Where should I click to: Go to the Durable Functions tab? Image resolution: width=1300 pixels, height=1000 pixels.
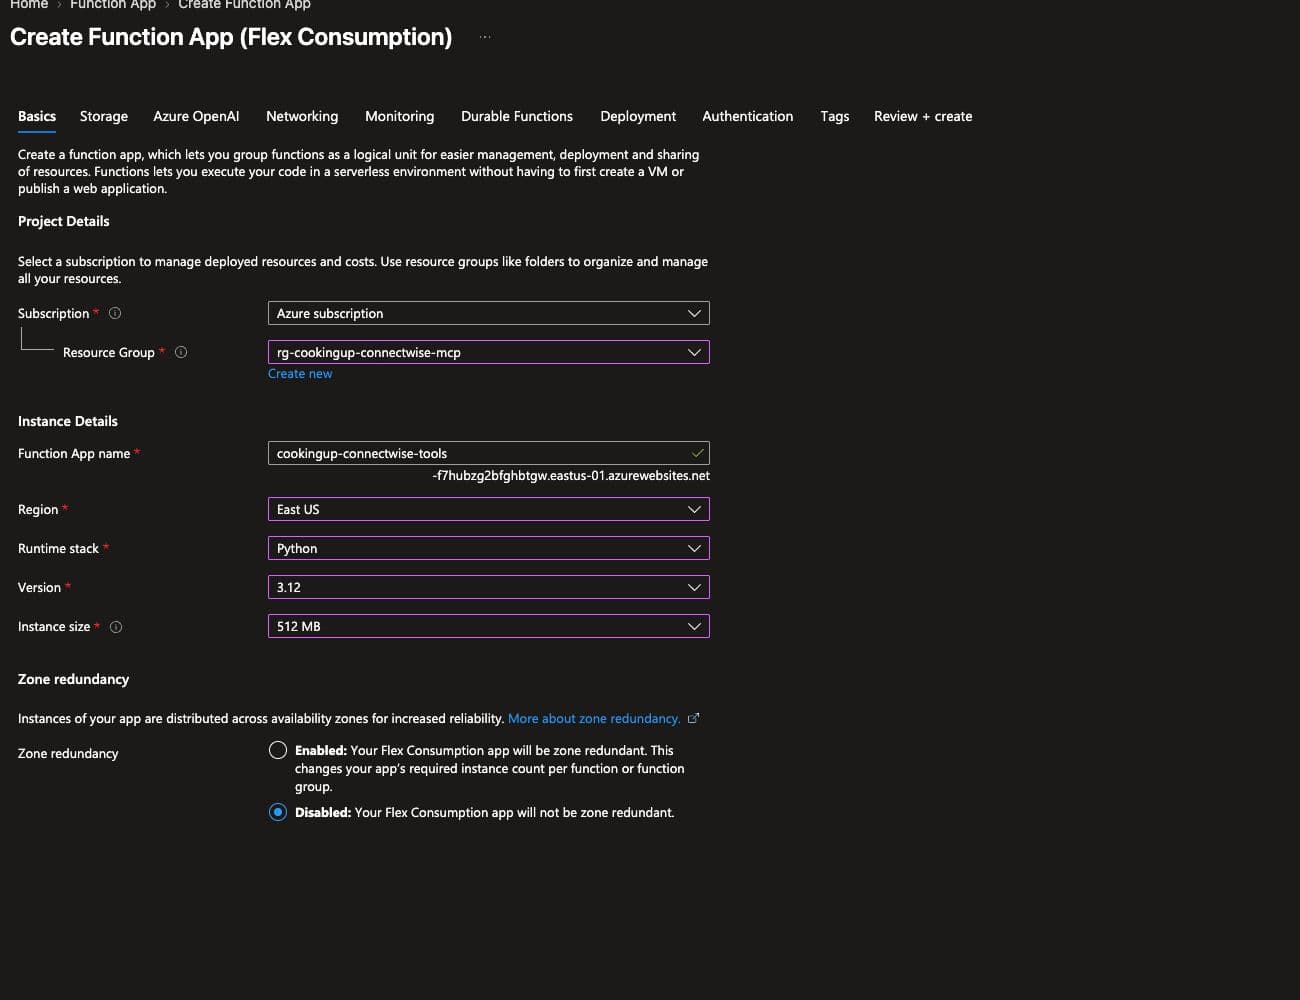517,116
